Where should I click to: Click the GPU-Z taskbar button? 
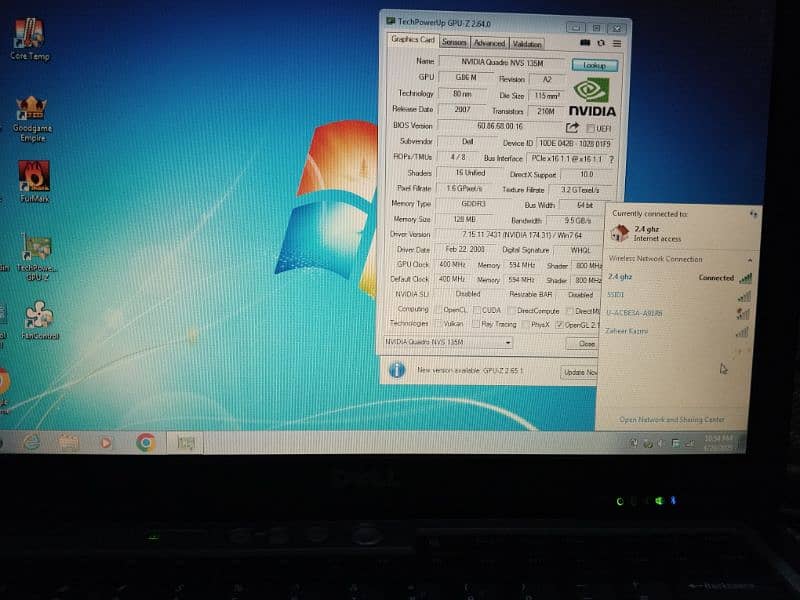tap(186, 443)
